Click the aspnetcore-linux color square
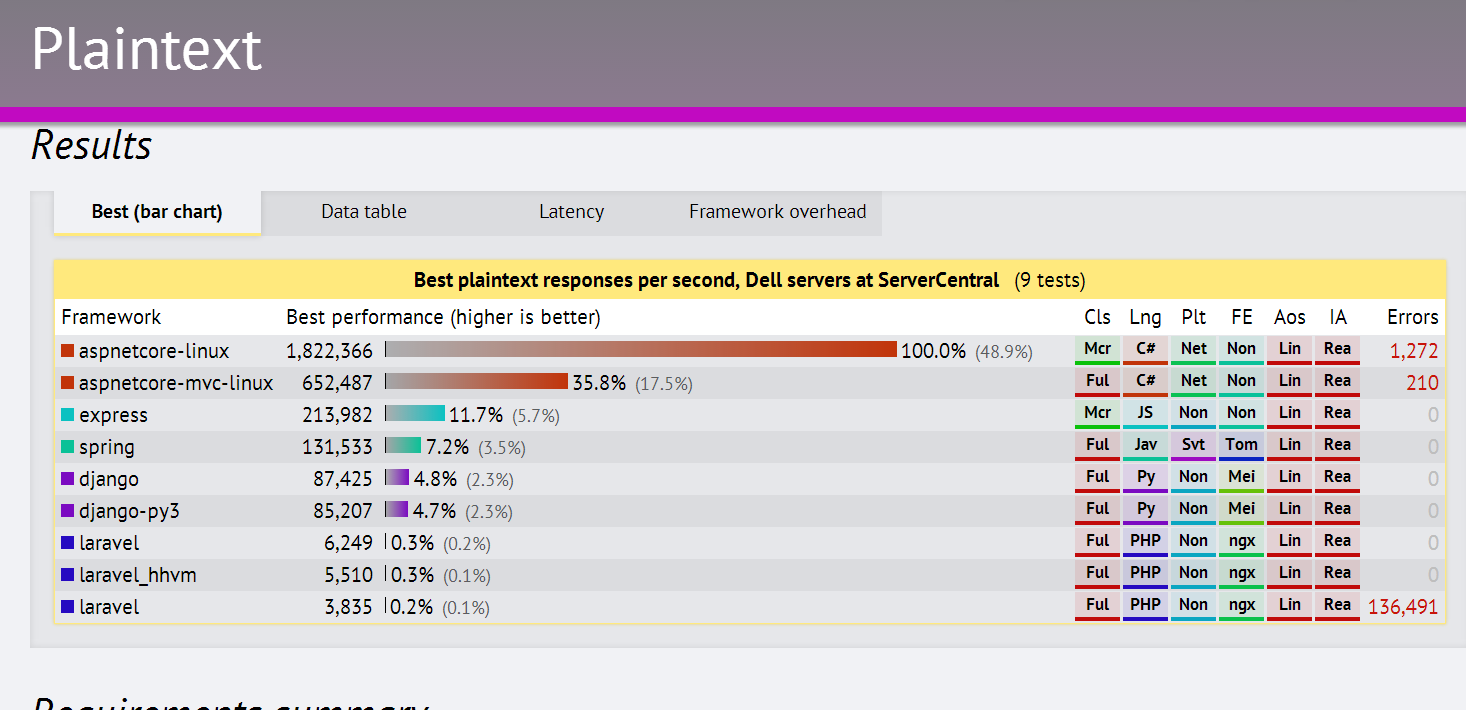The width and height of the screenshot is (1466, 710). (68, 351)
